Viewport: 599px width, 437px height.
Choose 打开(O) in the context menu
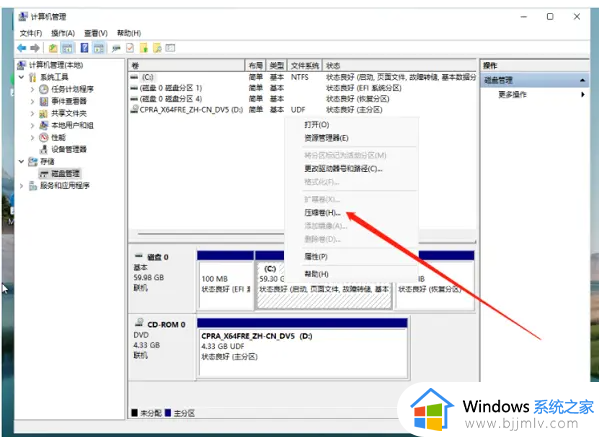[351, 125]
